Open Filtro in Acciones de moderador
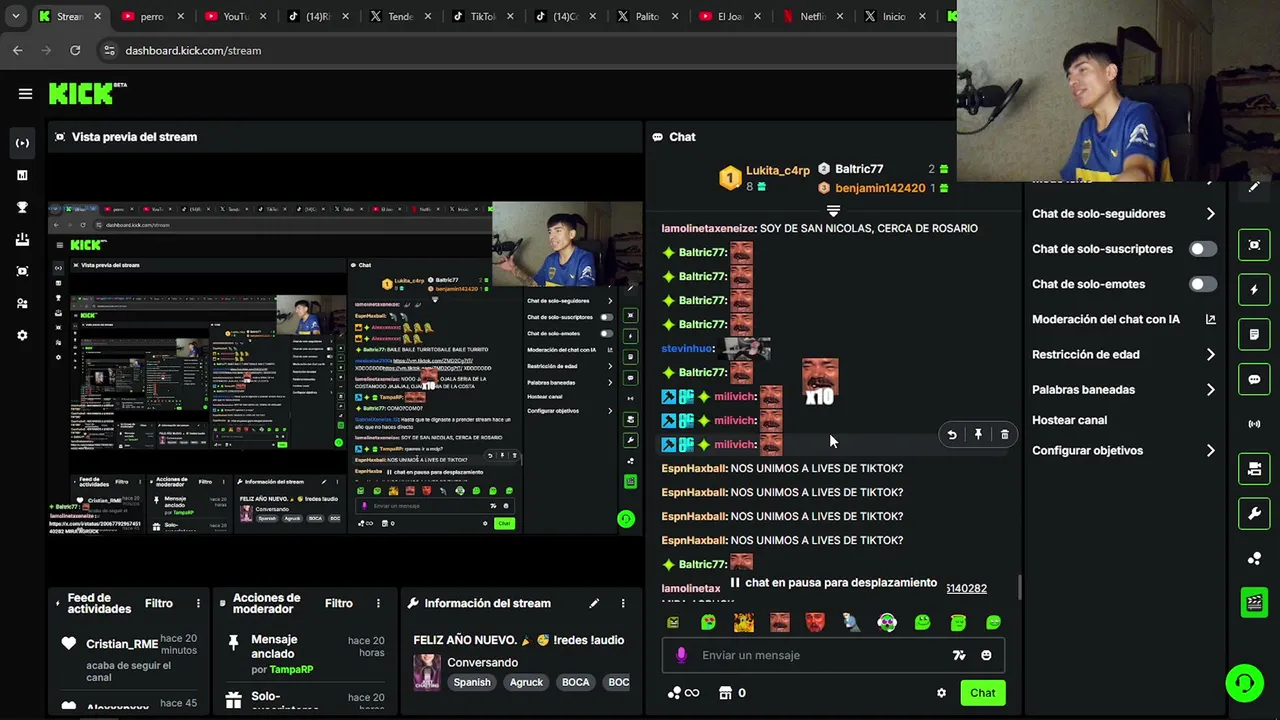 [339, 603]
